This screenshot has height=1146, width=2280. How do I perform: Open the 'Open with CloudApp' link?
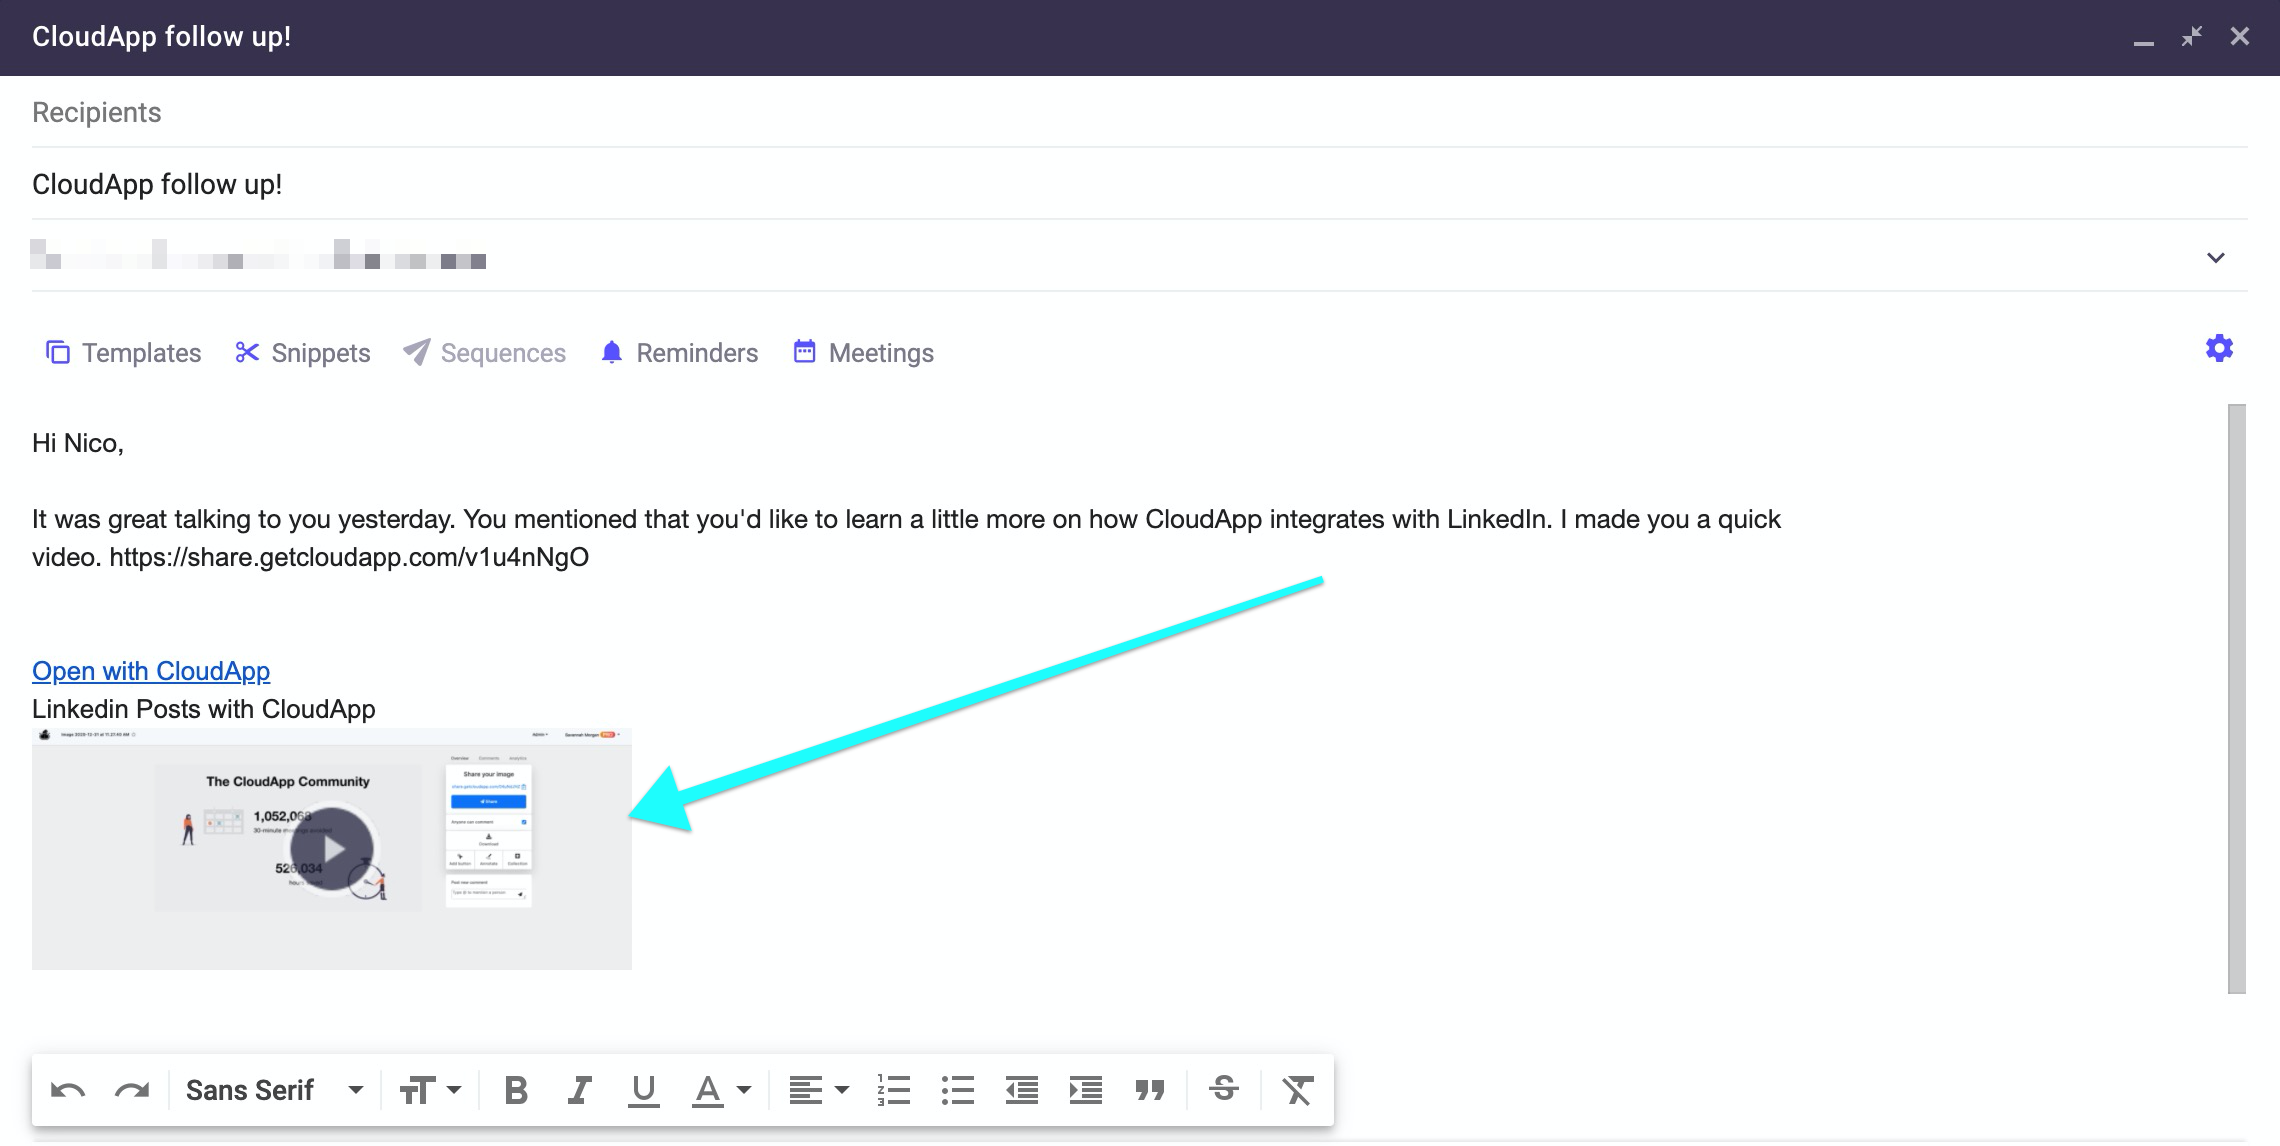[x=150, y=671]
